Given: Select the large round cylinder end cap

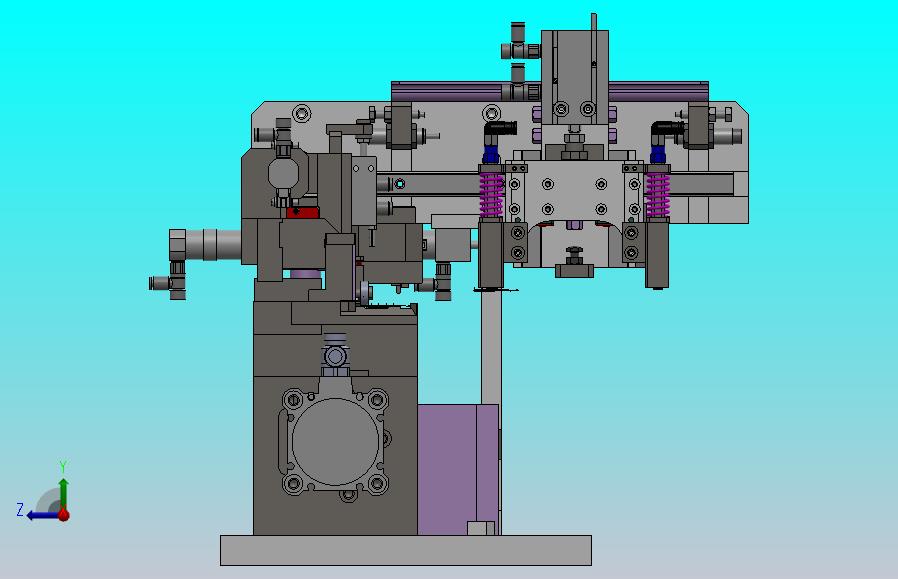Looking at the screenshot, I should click(335, 442).
